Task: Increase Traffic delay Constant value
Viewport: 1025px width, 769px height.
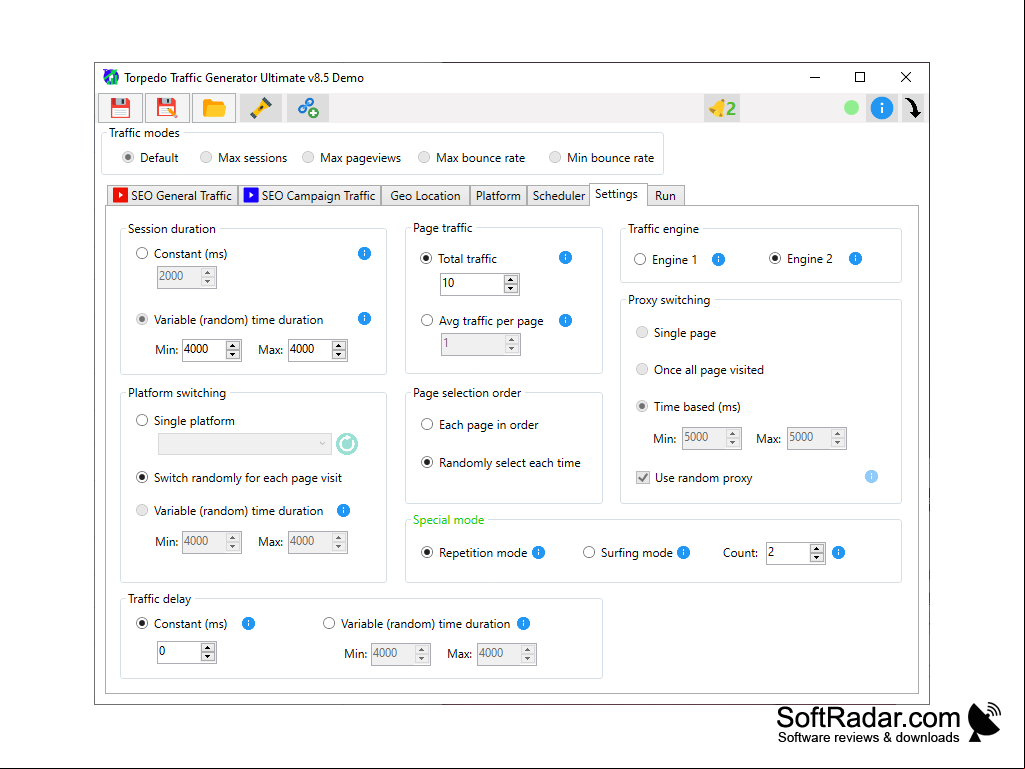Action: 208,647
